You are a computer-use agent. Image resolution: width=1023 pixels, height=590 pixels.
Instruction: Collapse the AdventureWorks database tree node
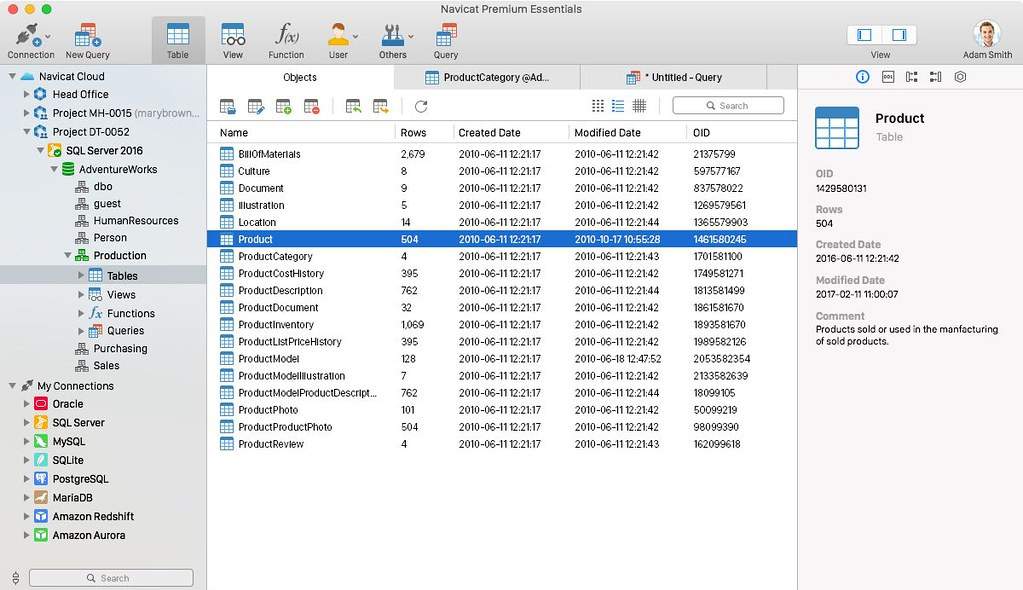[54, 169]
